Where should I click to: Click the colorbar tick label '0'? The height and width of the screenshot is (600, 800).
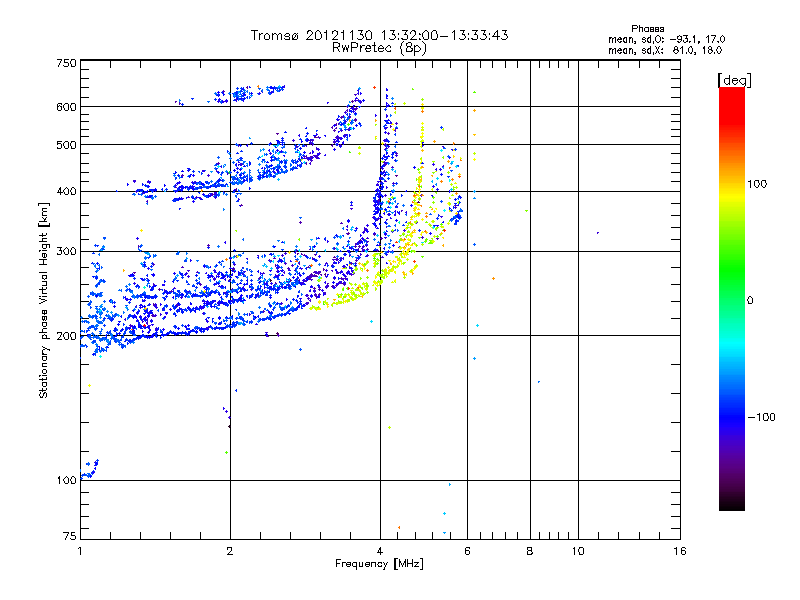(x=750, y=300)
